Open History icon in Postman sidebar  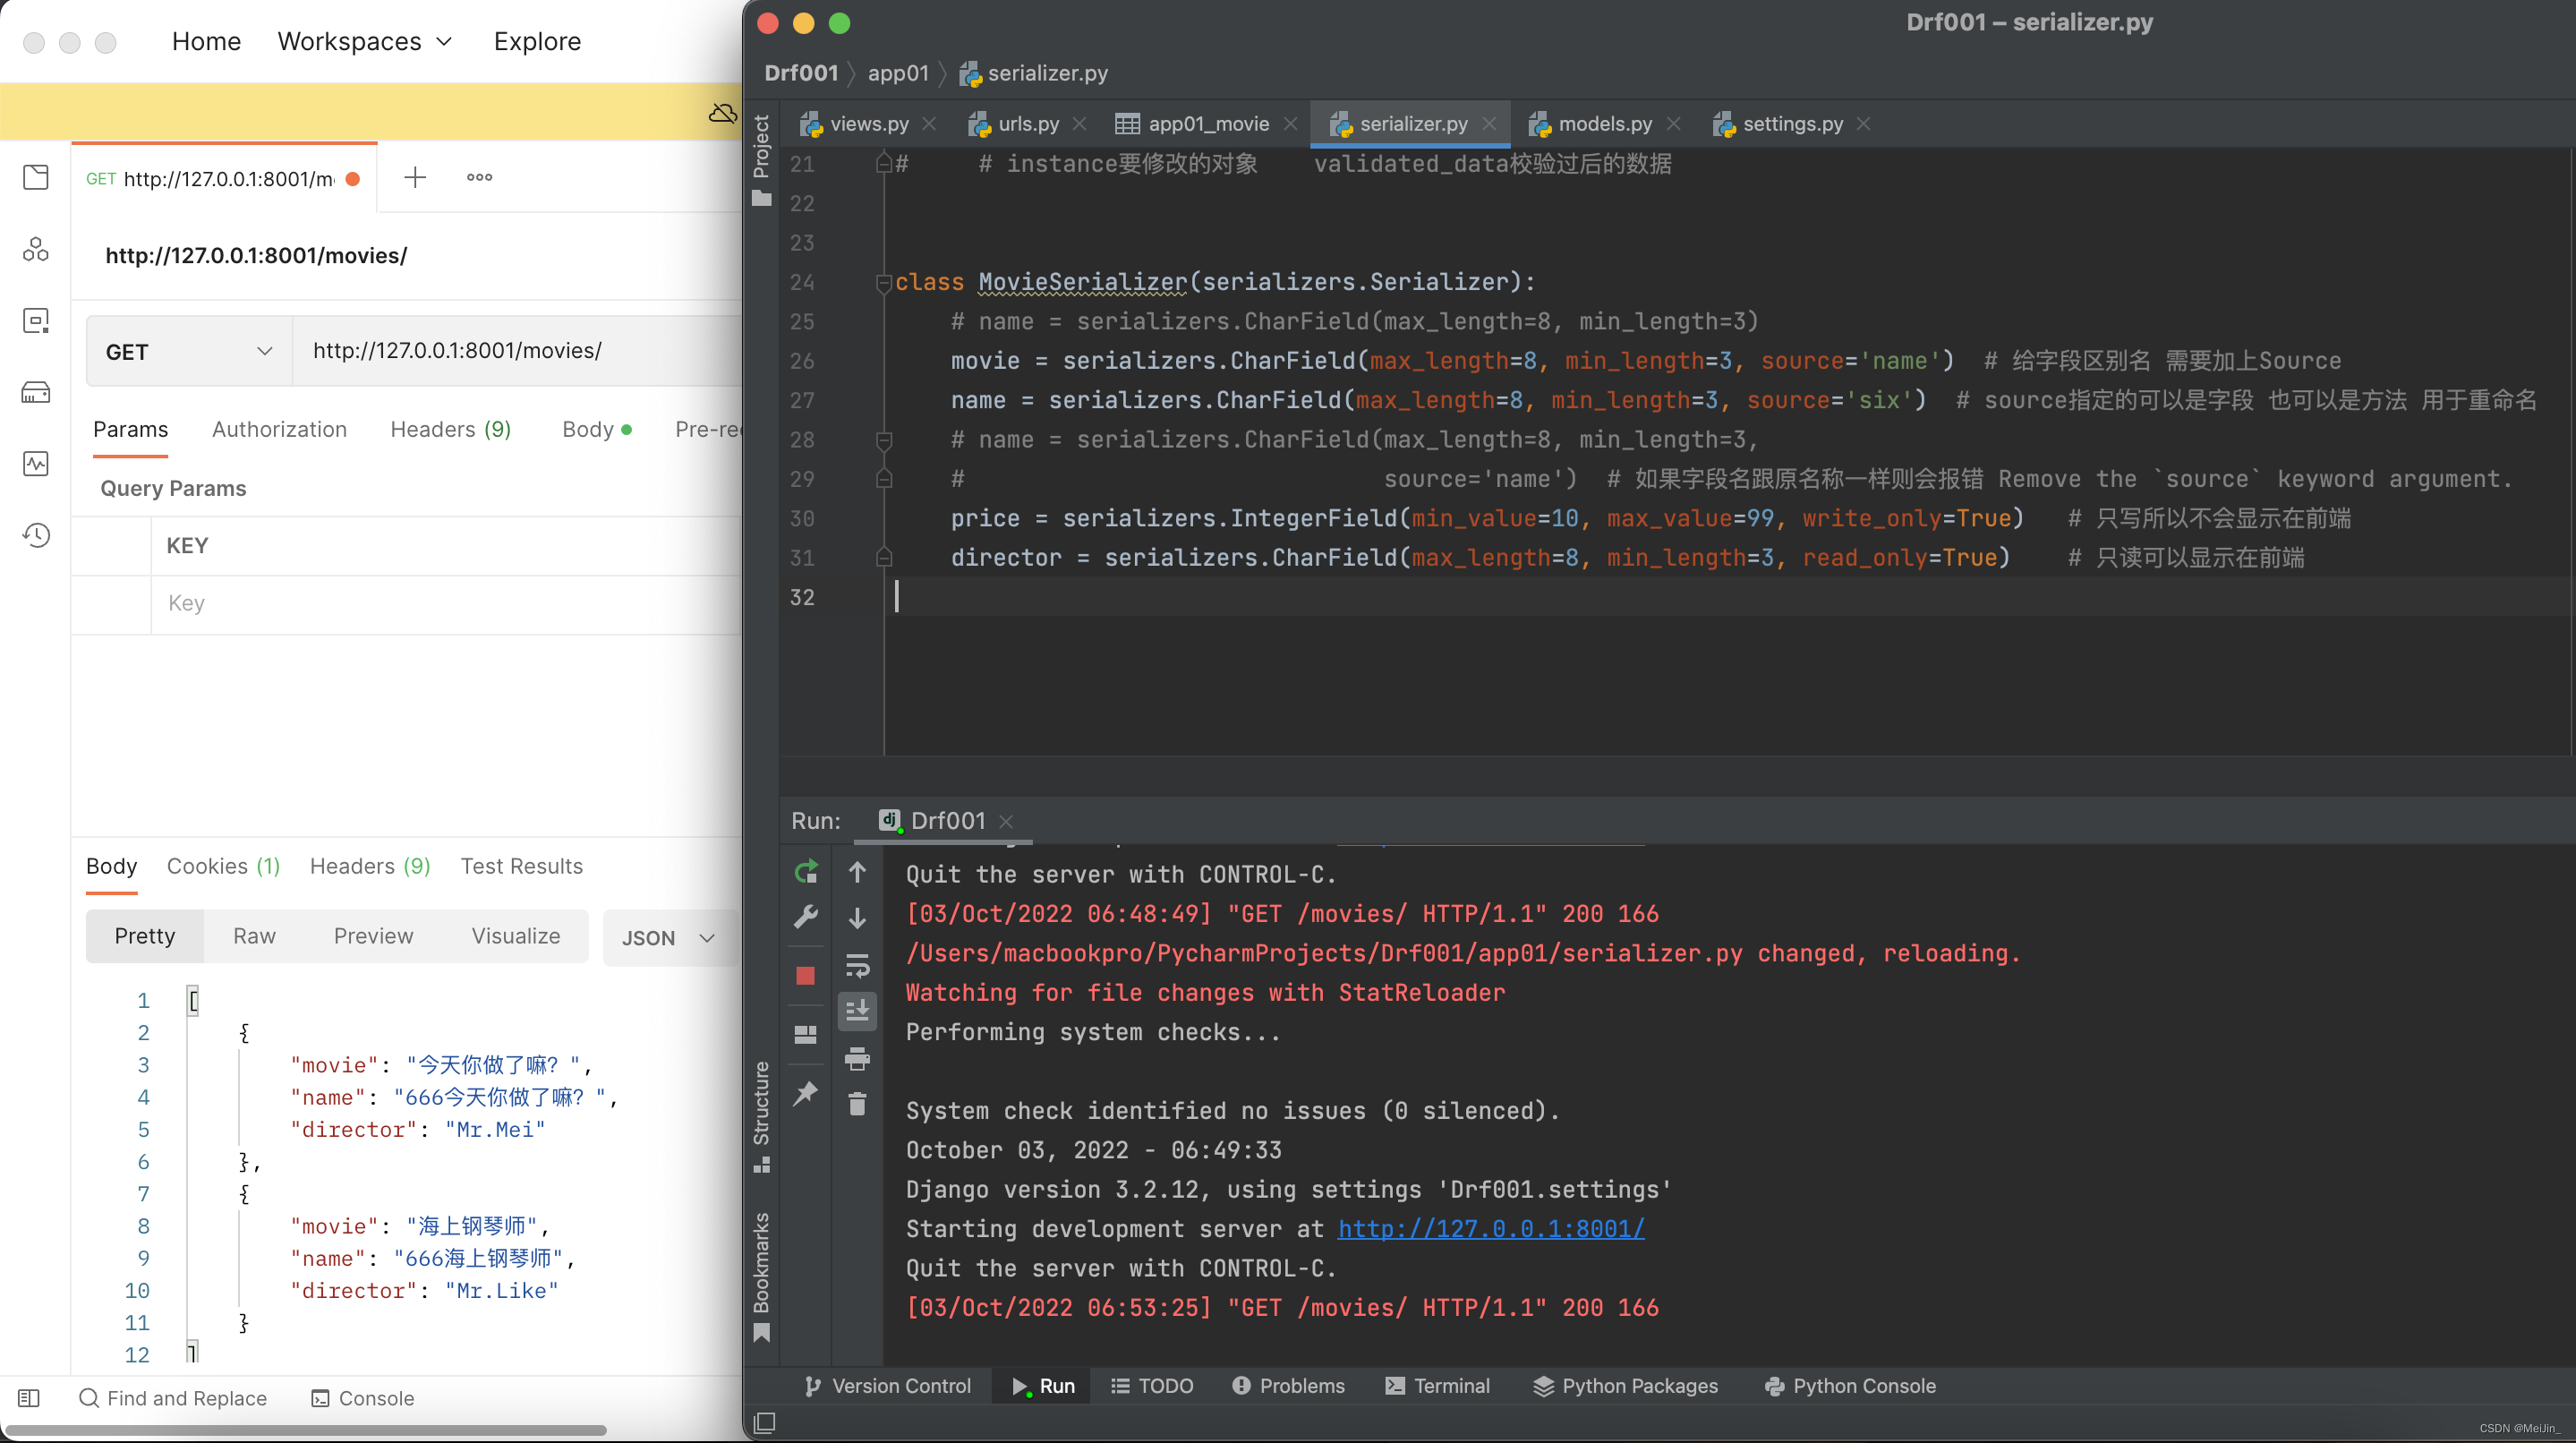coord(36,535)
